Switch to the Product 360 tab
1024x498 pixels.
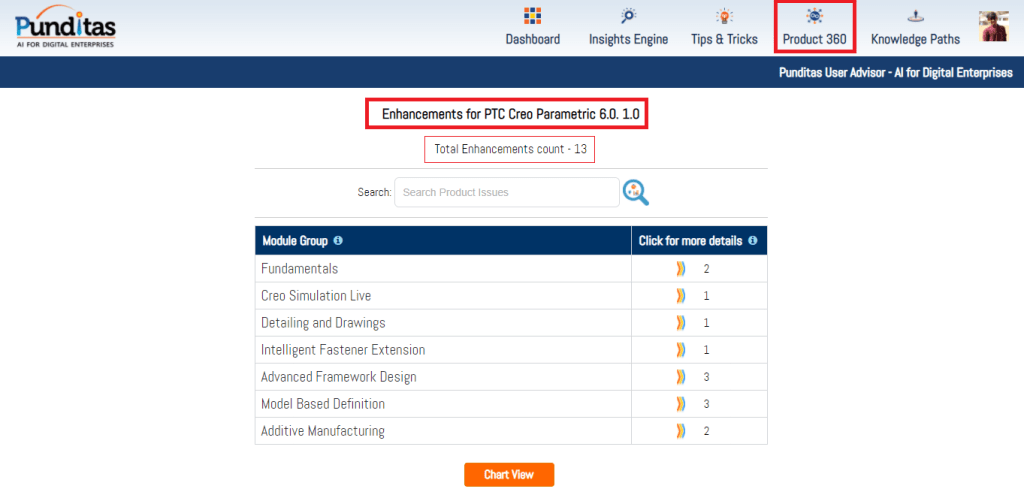814,28
